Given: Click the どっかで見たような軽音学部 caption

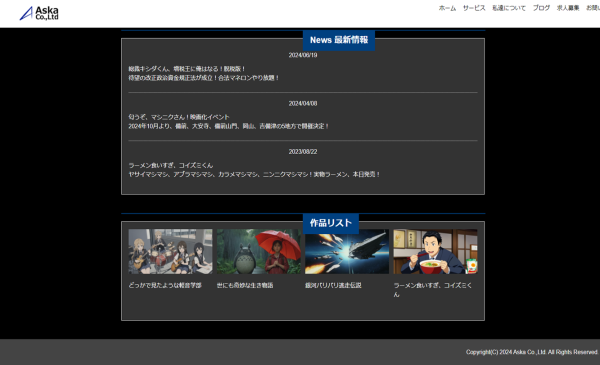Looking at the screenshot, I should [165, 285].
